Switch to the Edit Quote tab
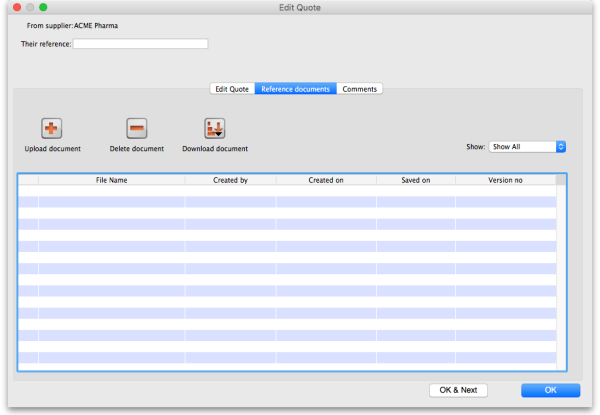 [232, 89]
